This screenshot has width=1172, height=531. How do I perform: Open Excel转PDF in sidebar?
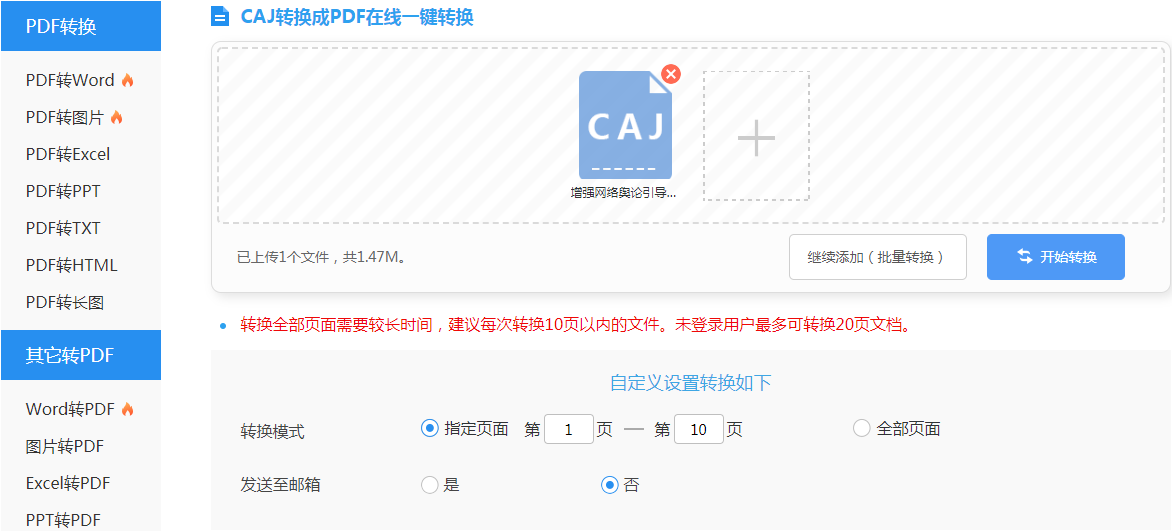click(68, 483)
